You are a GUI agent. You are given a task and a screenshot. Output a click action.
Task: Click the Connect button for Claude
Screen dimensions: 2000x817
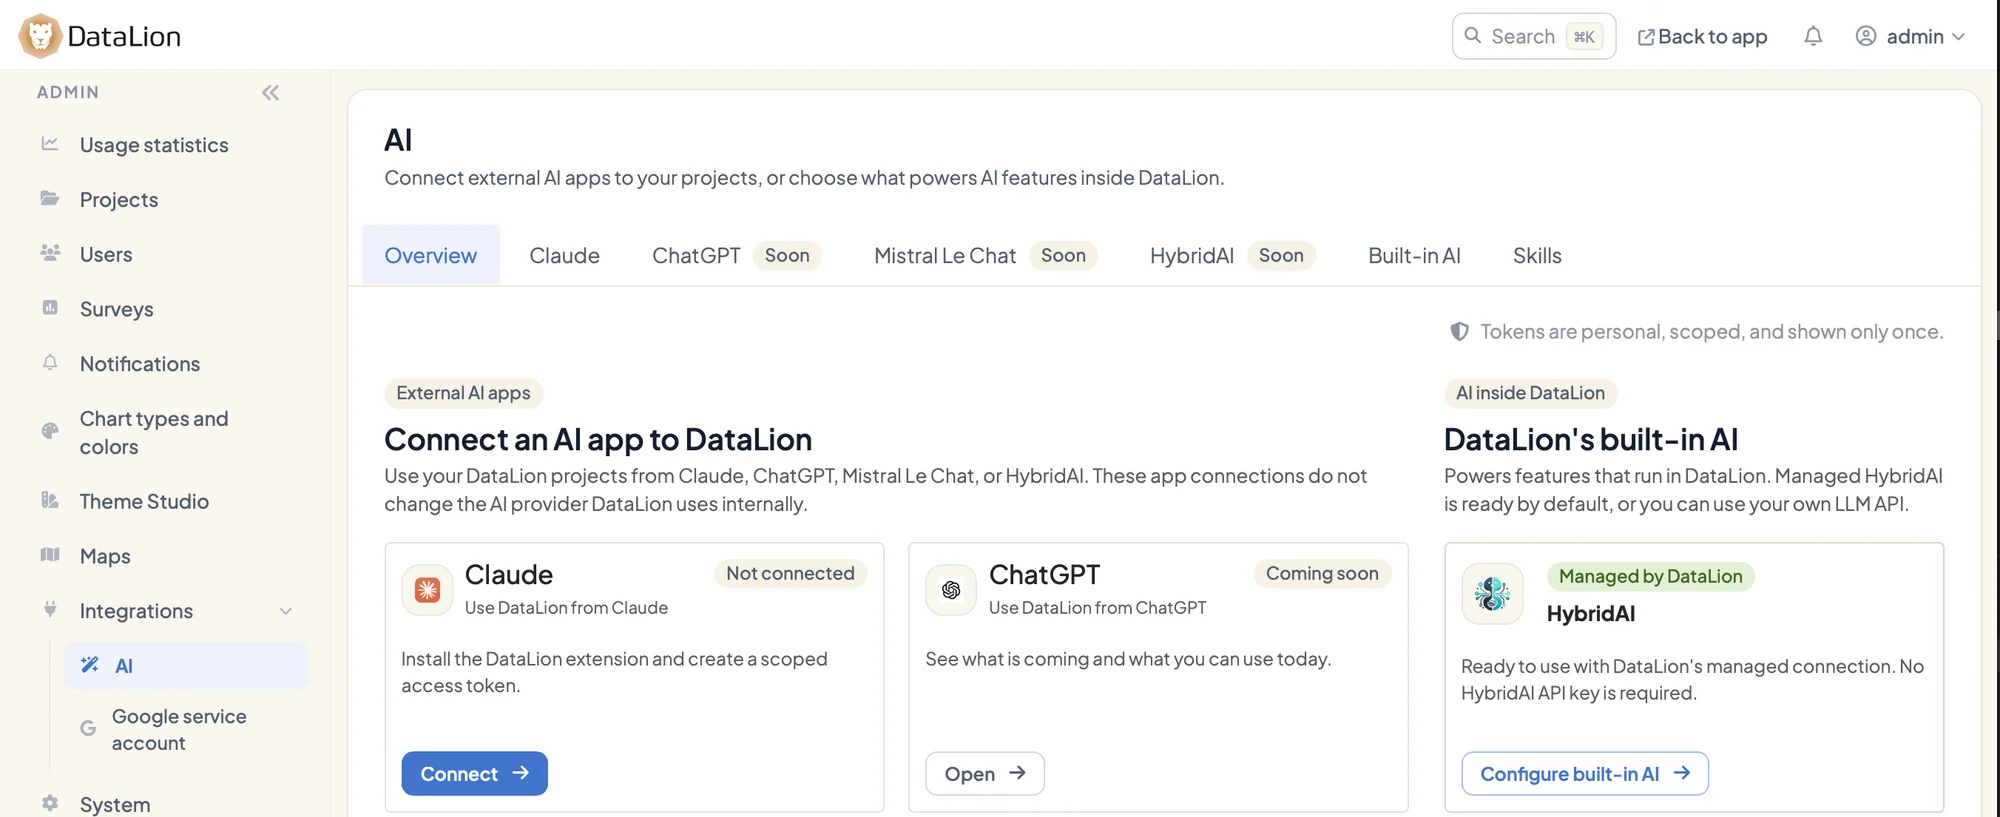point(475,773)
